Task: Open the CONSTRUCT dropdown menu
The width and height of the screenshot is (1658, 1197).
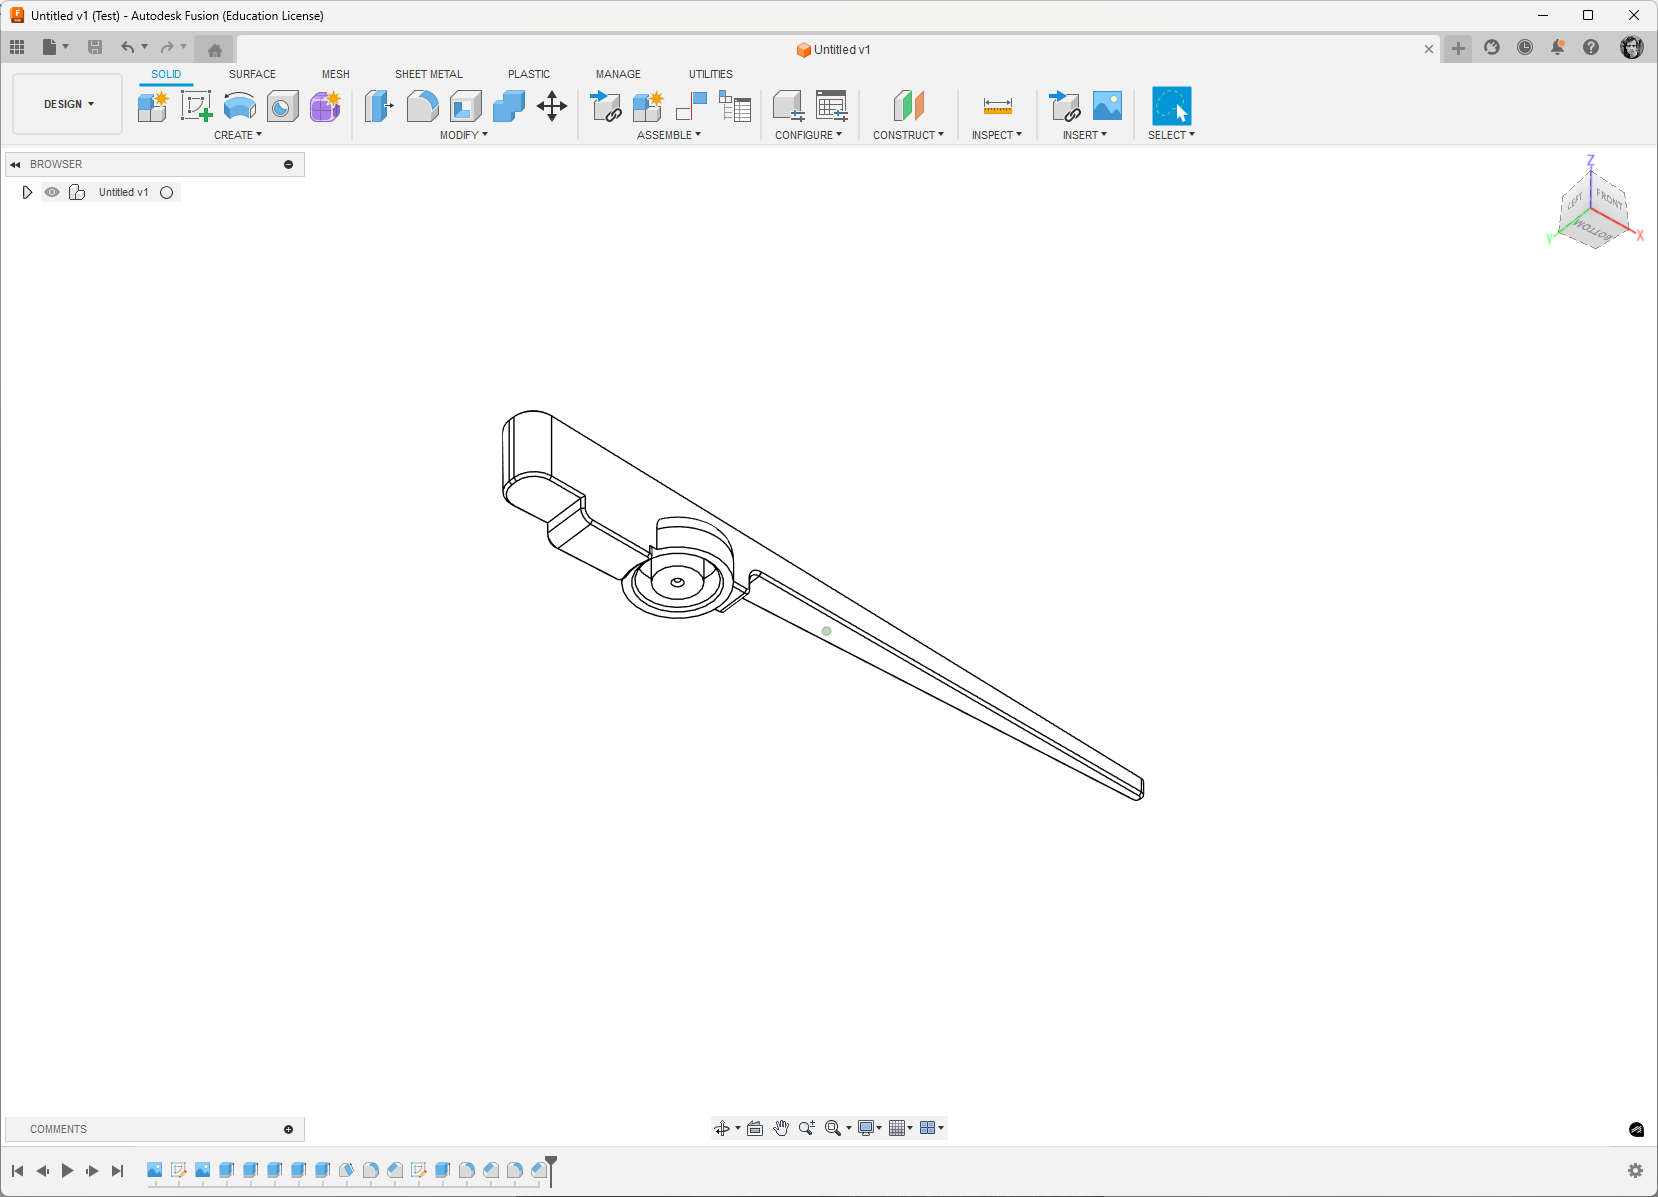Action: pyautogui.click(x=908, y=135)
